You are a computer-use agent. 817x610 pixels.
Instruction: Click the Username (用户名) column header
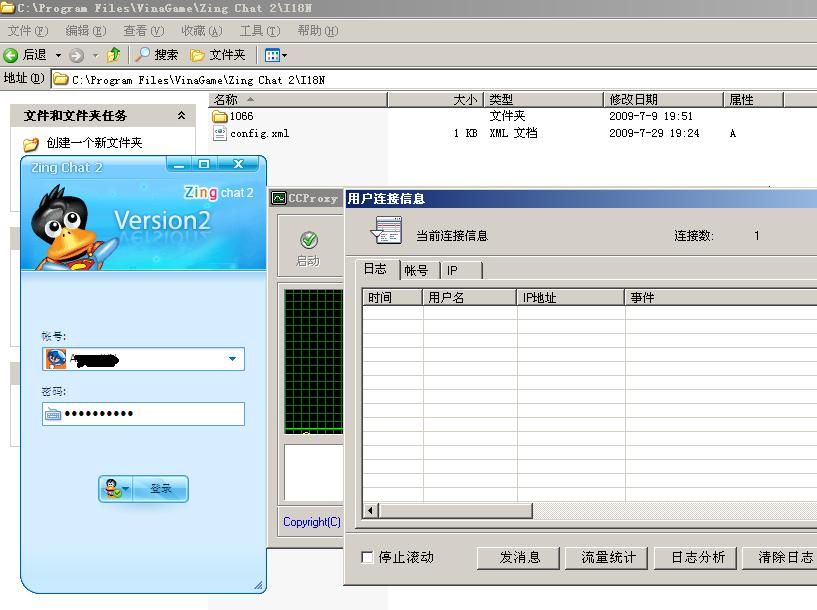[469, 297]
